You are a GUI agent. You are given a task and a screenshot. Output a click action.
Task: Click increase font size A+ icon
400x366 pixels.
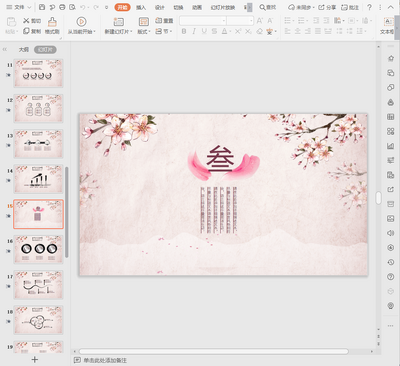click(260, 21)
